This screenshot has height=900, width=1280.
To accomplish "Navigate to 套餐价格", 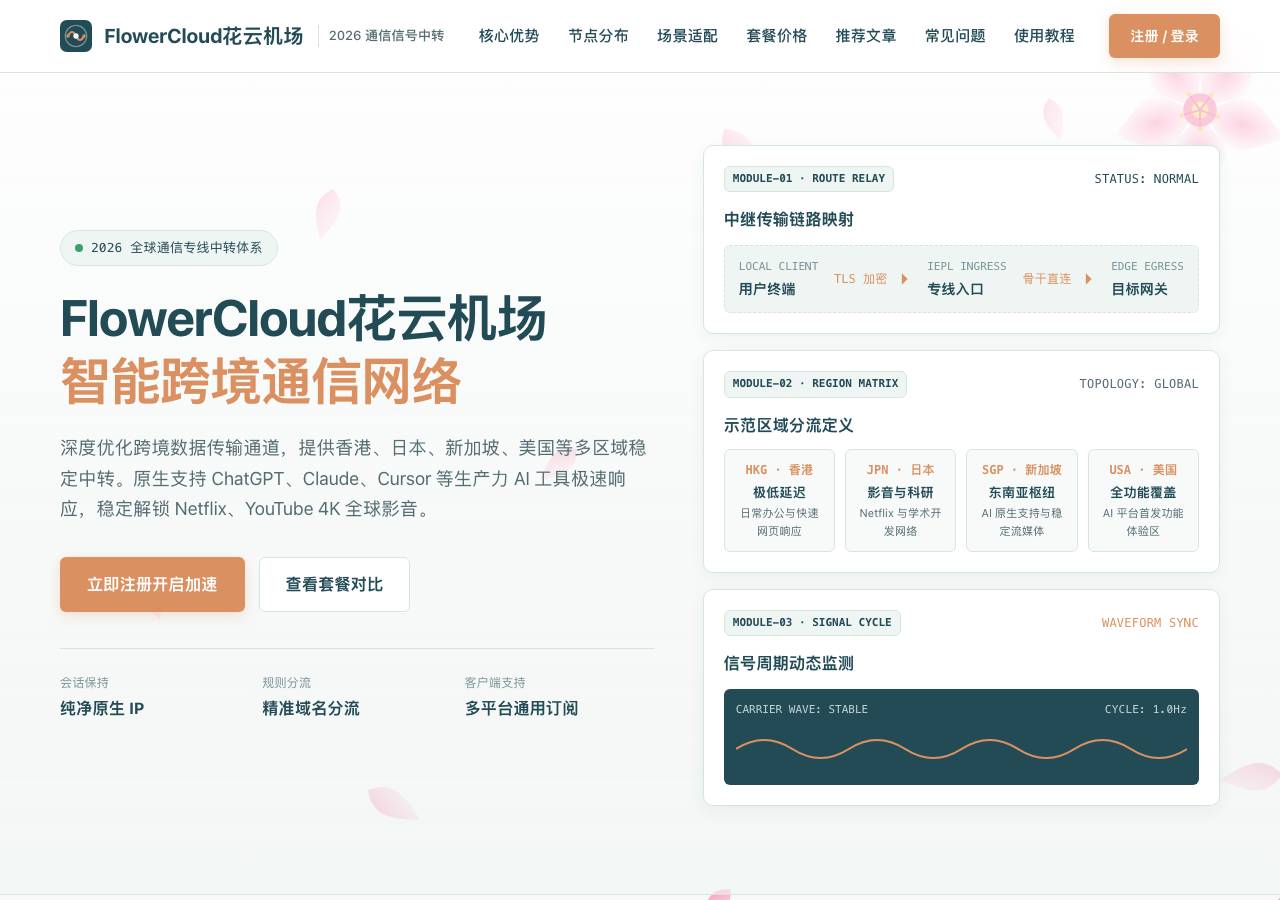I will [777, 36].
